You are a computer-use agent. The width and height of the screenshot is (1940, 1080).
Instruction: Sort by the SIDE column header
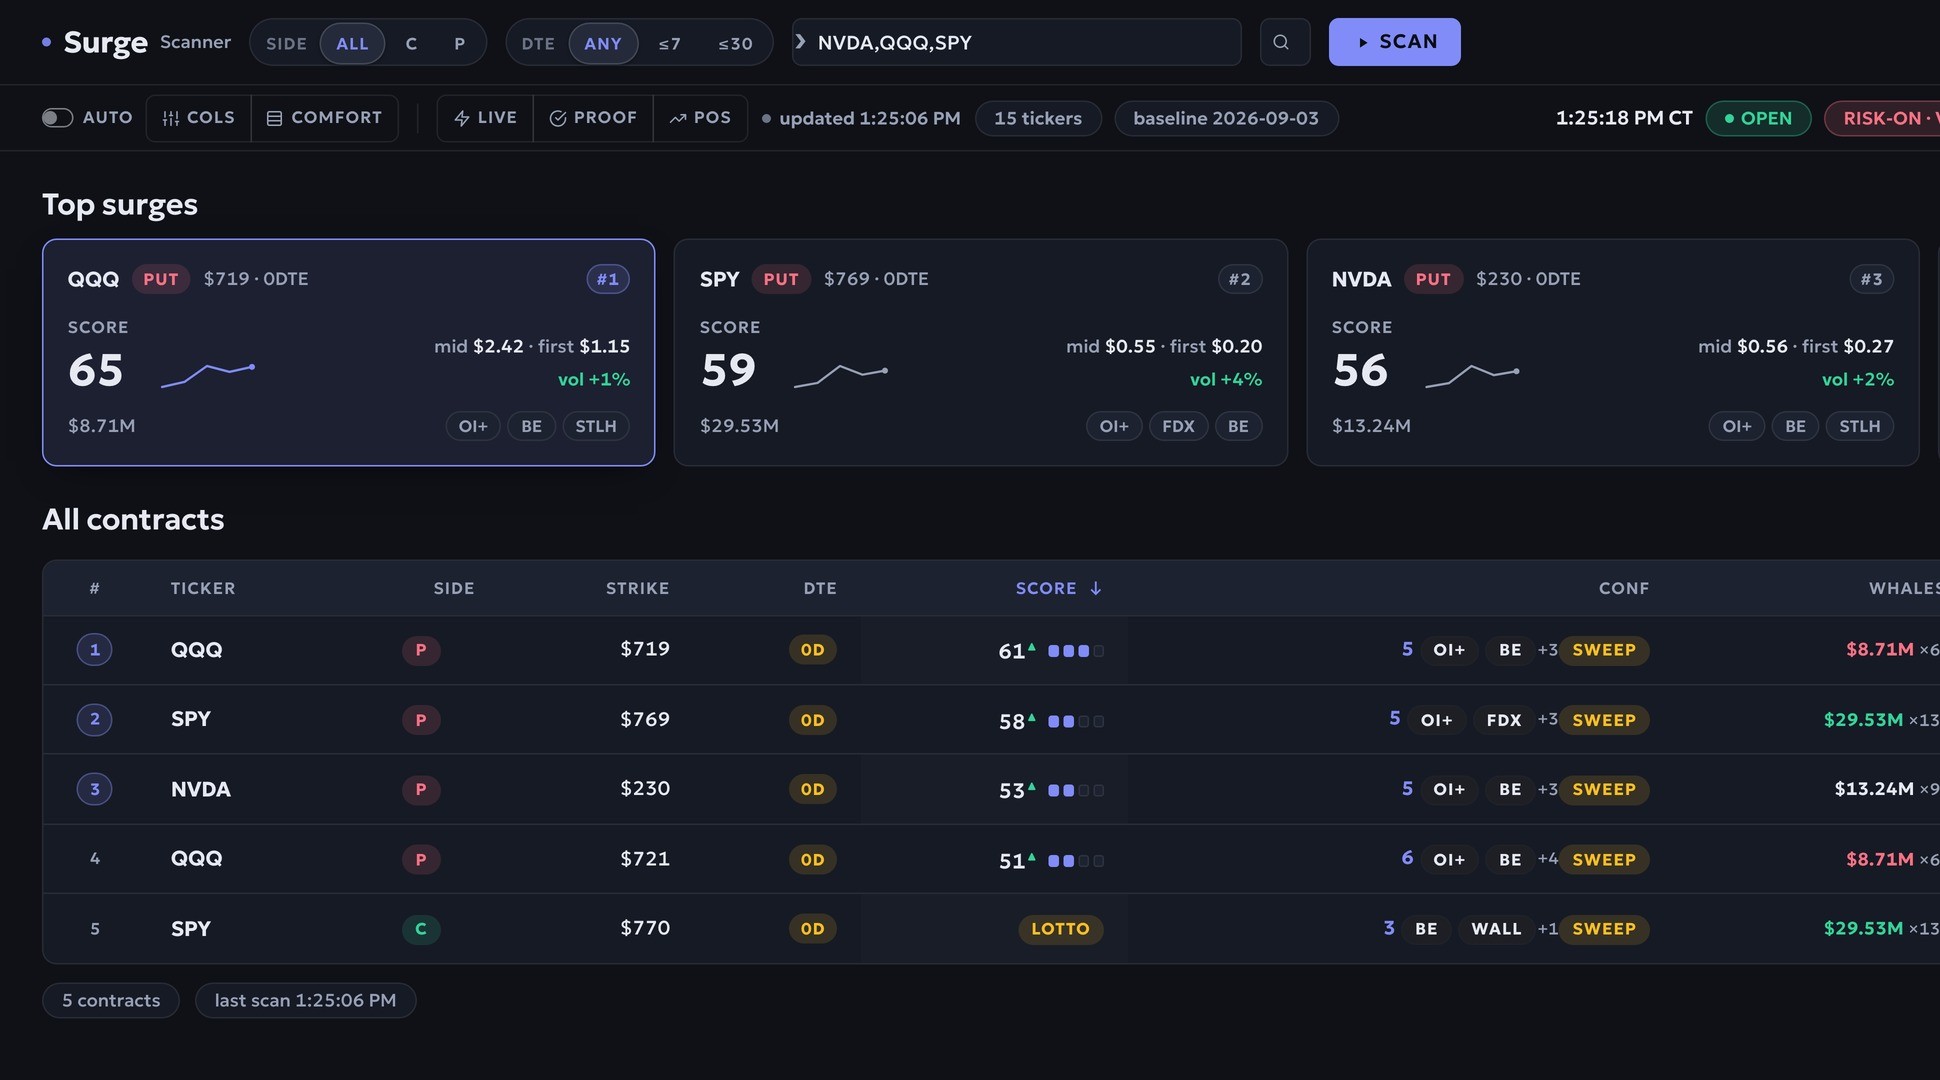454,588
